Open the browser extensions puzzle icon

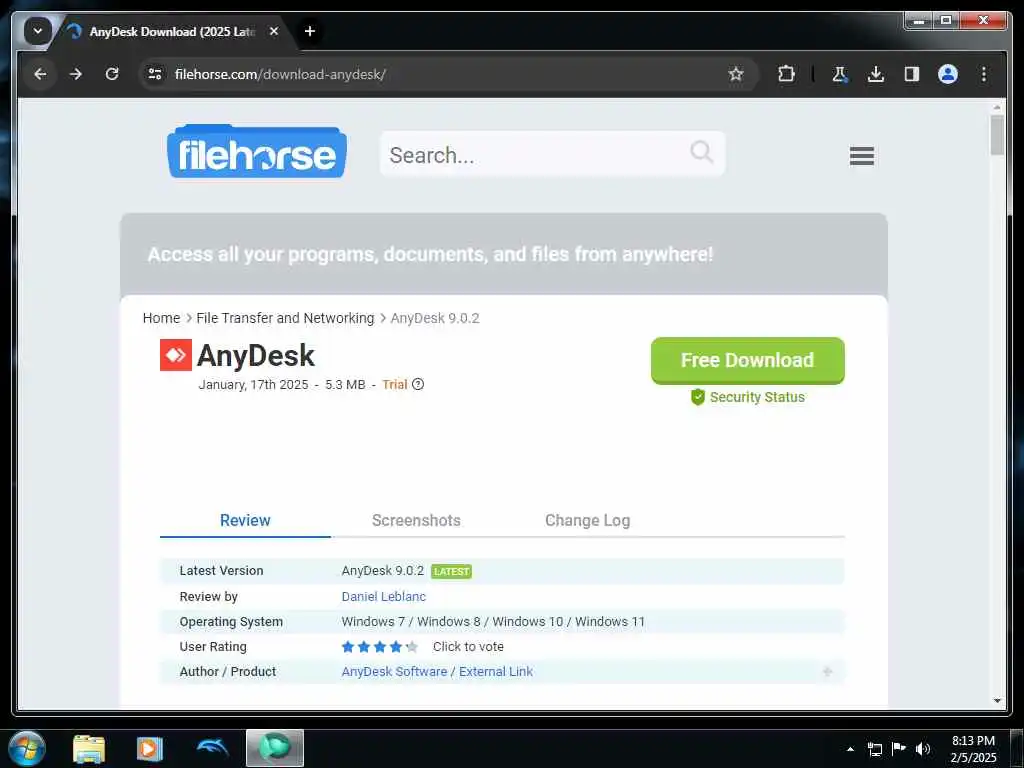pyautogui.click(x=786, y=74)
